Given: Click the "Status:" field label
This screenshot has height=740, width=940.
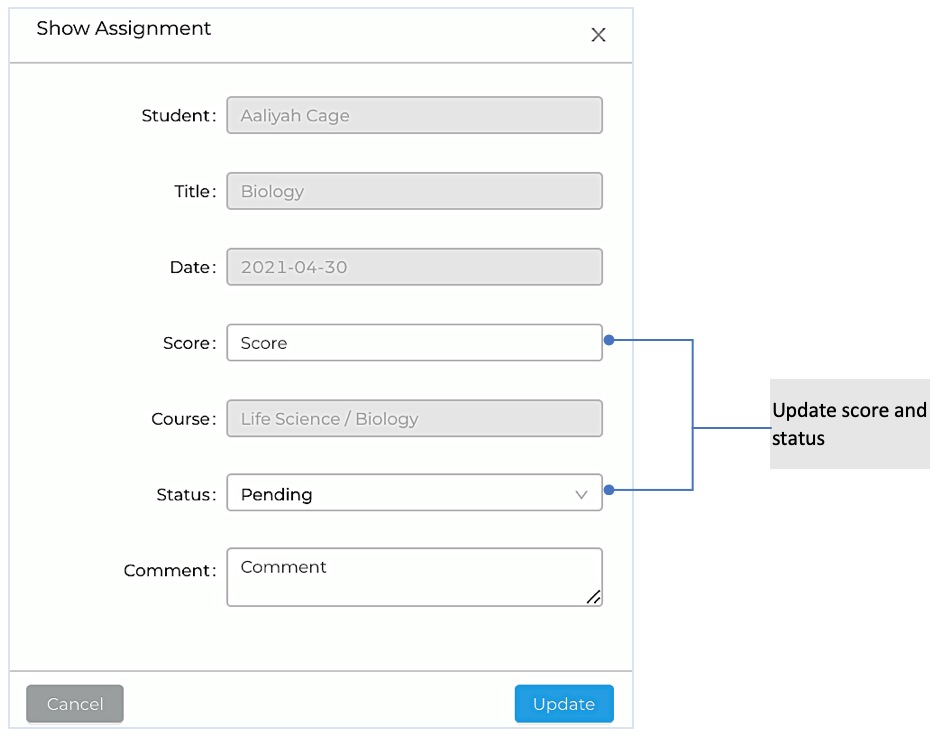Looking at the screenshot, I should [186, 495].
